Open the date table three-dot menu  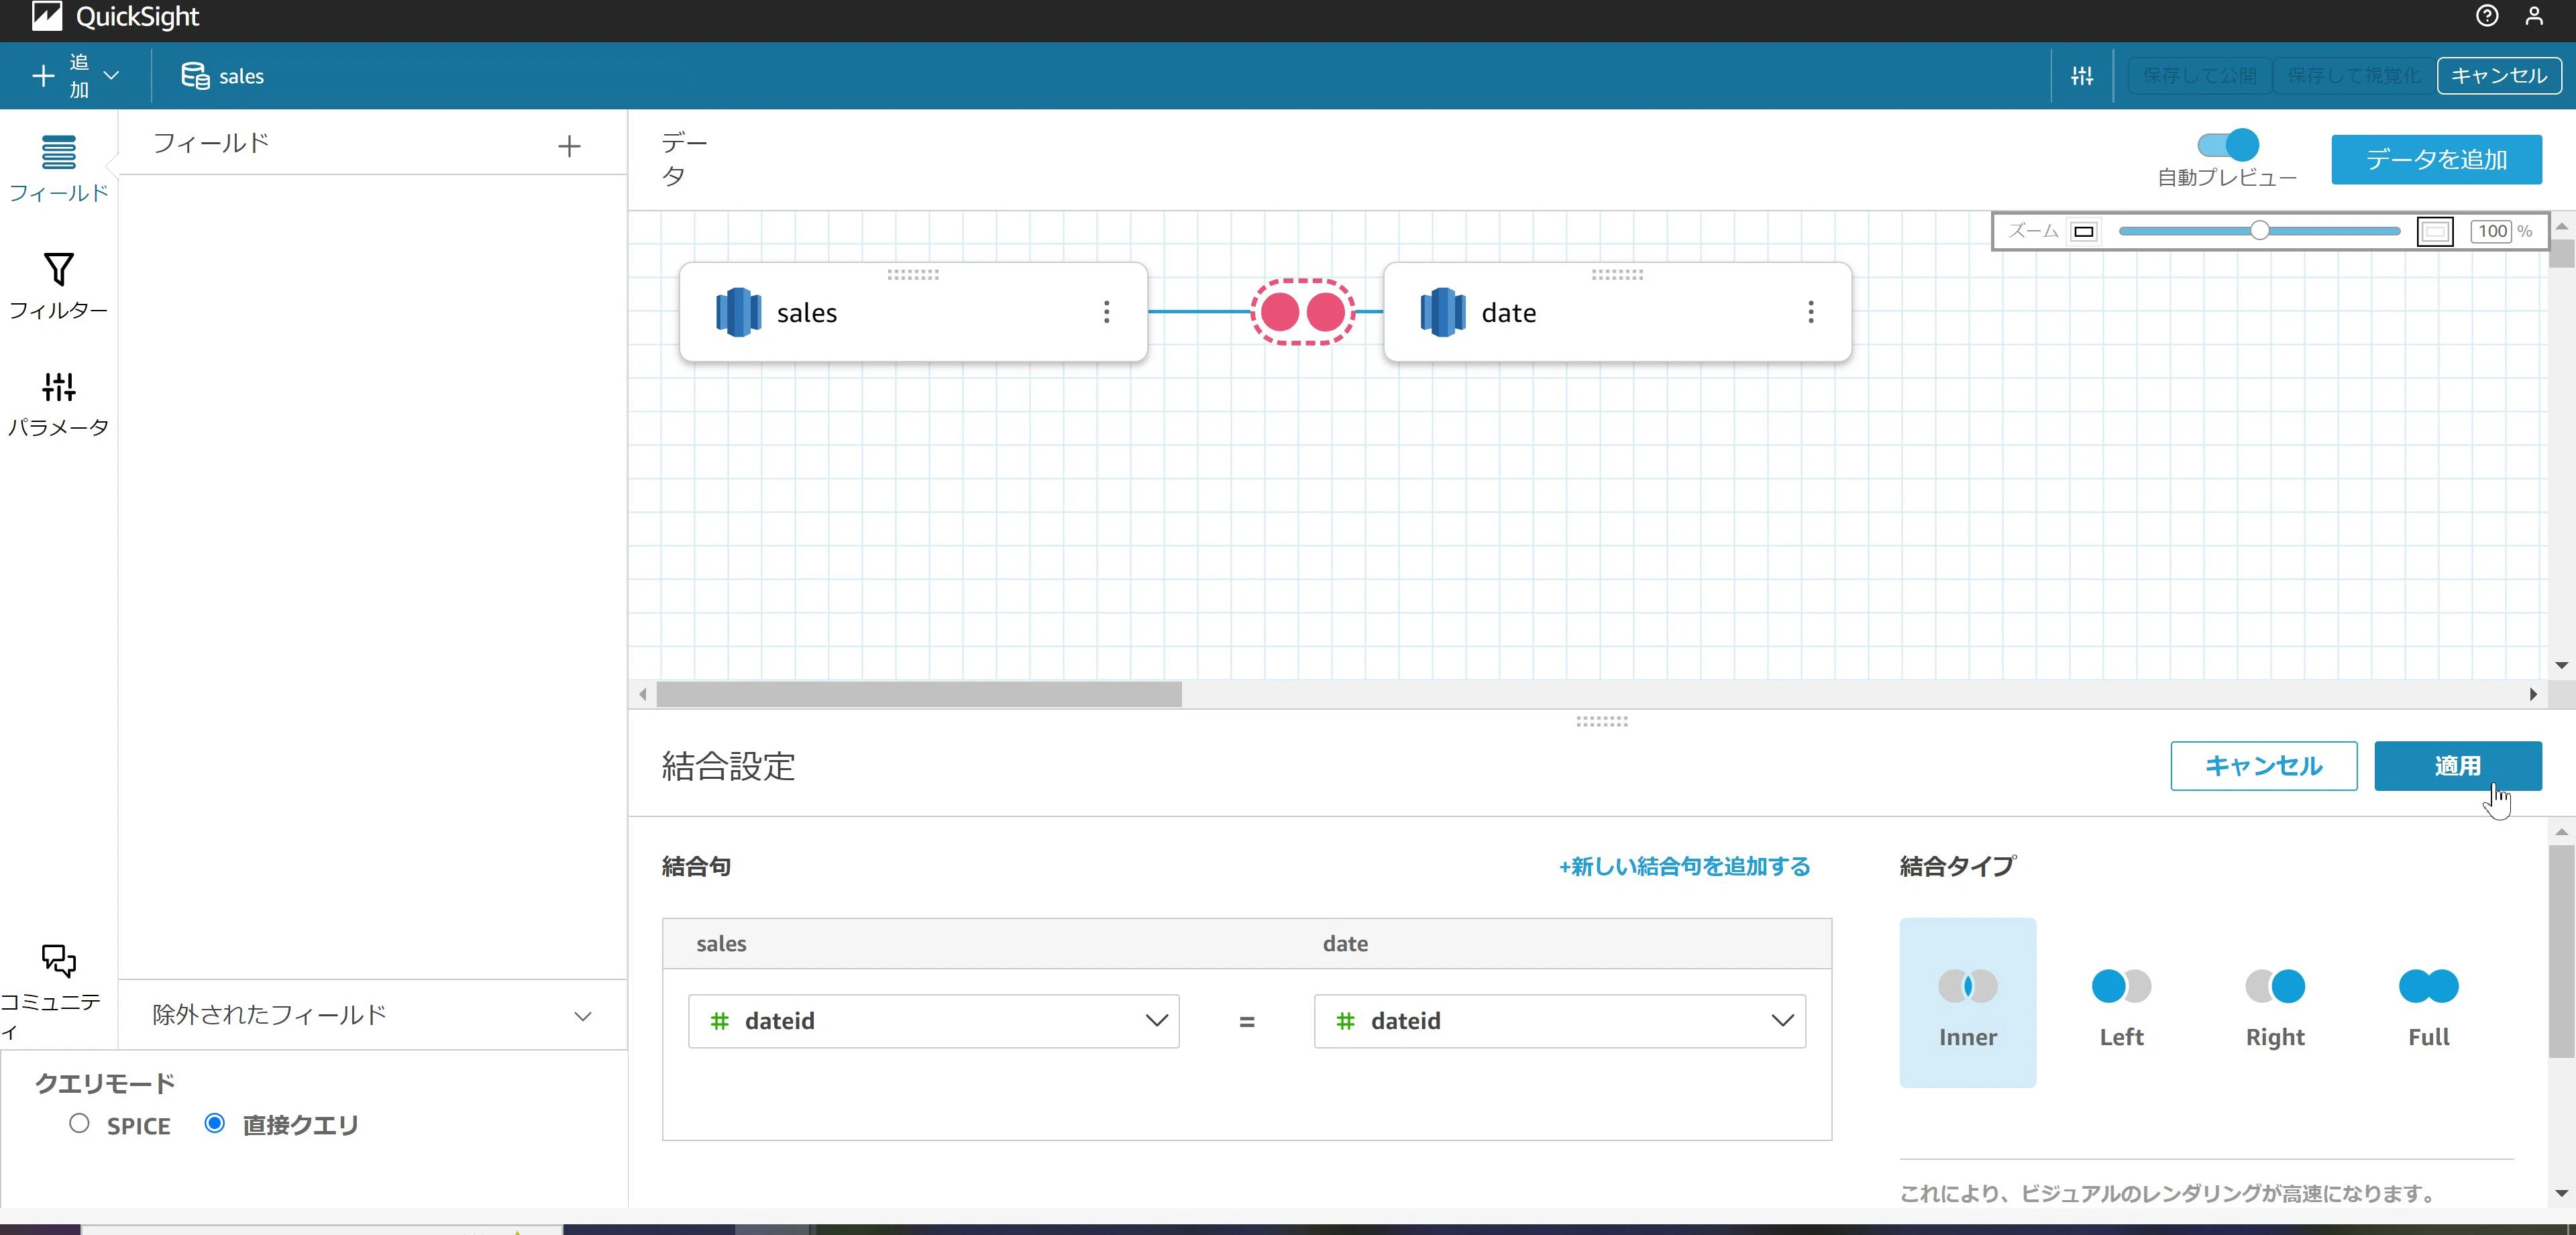click(x=1810, y=312)
